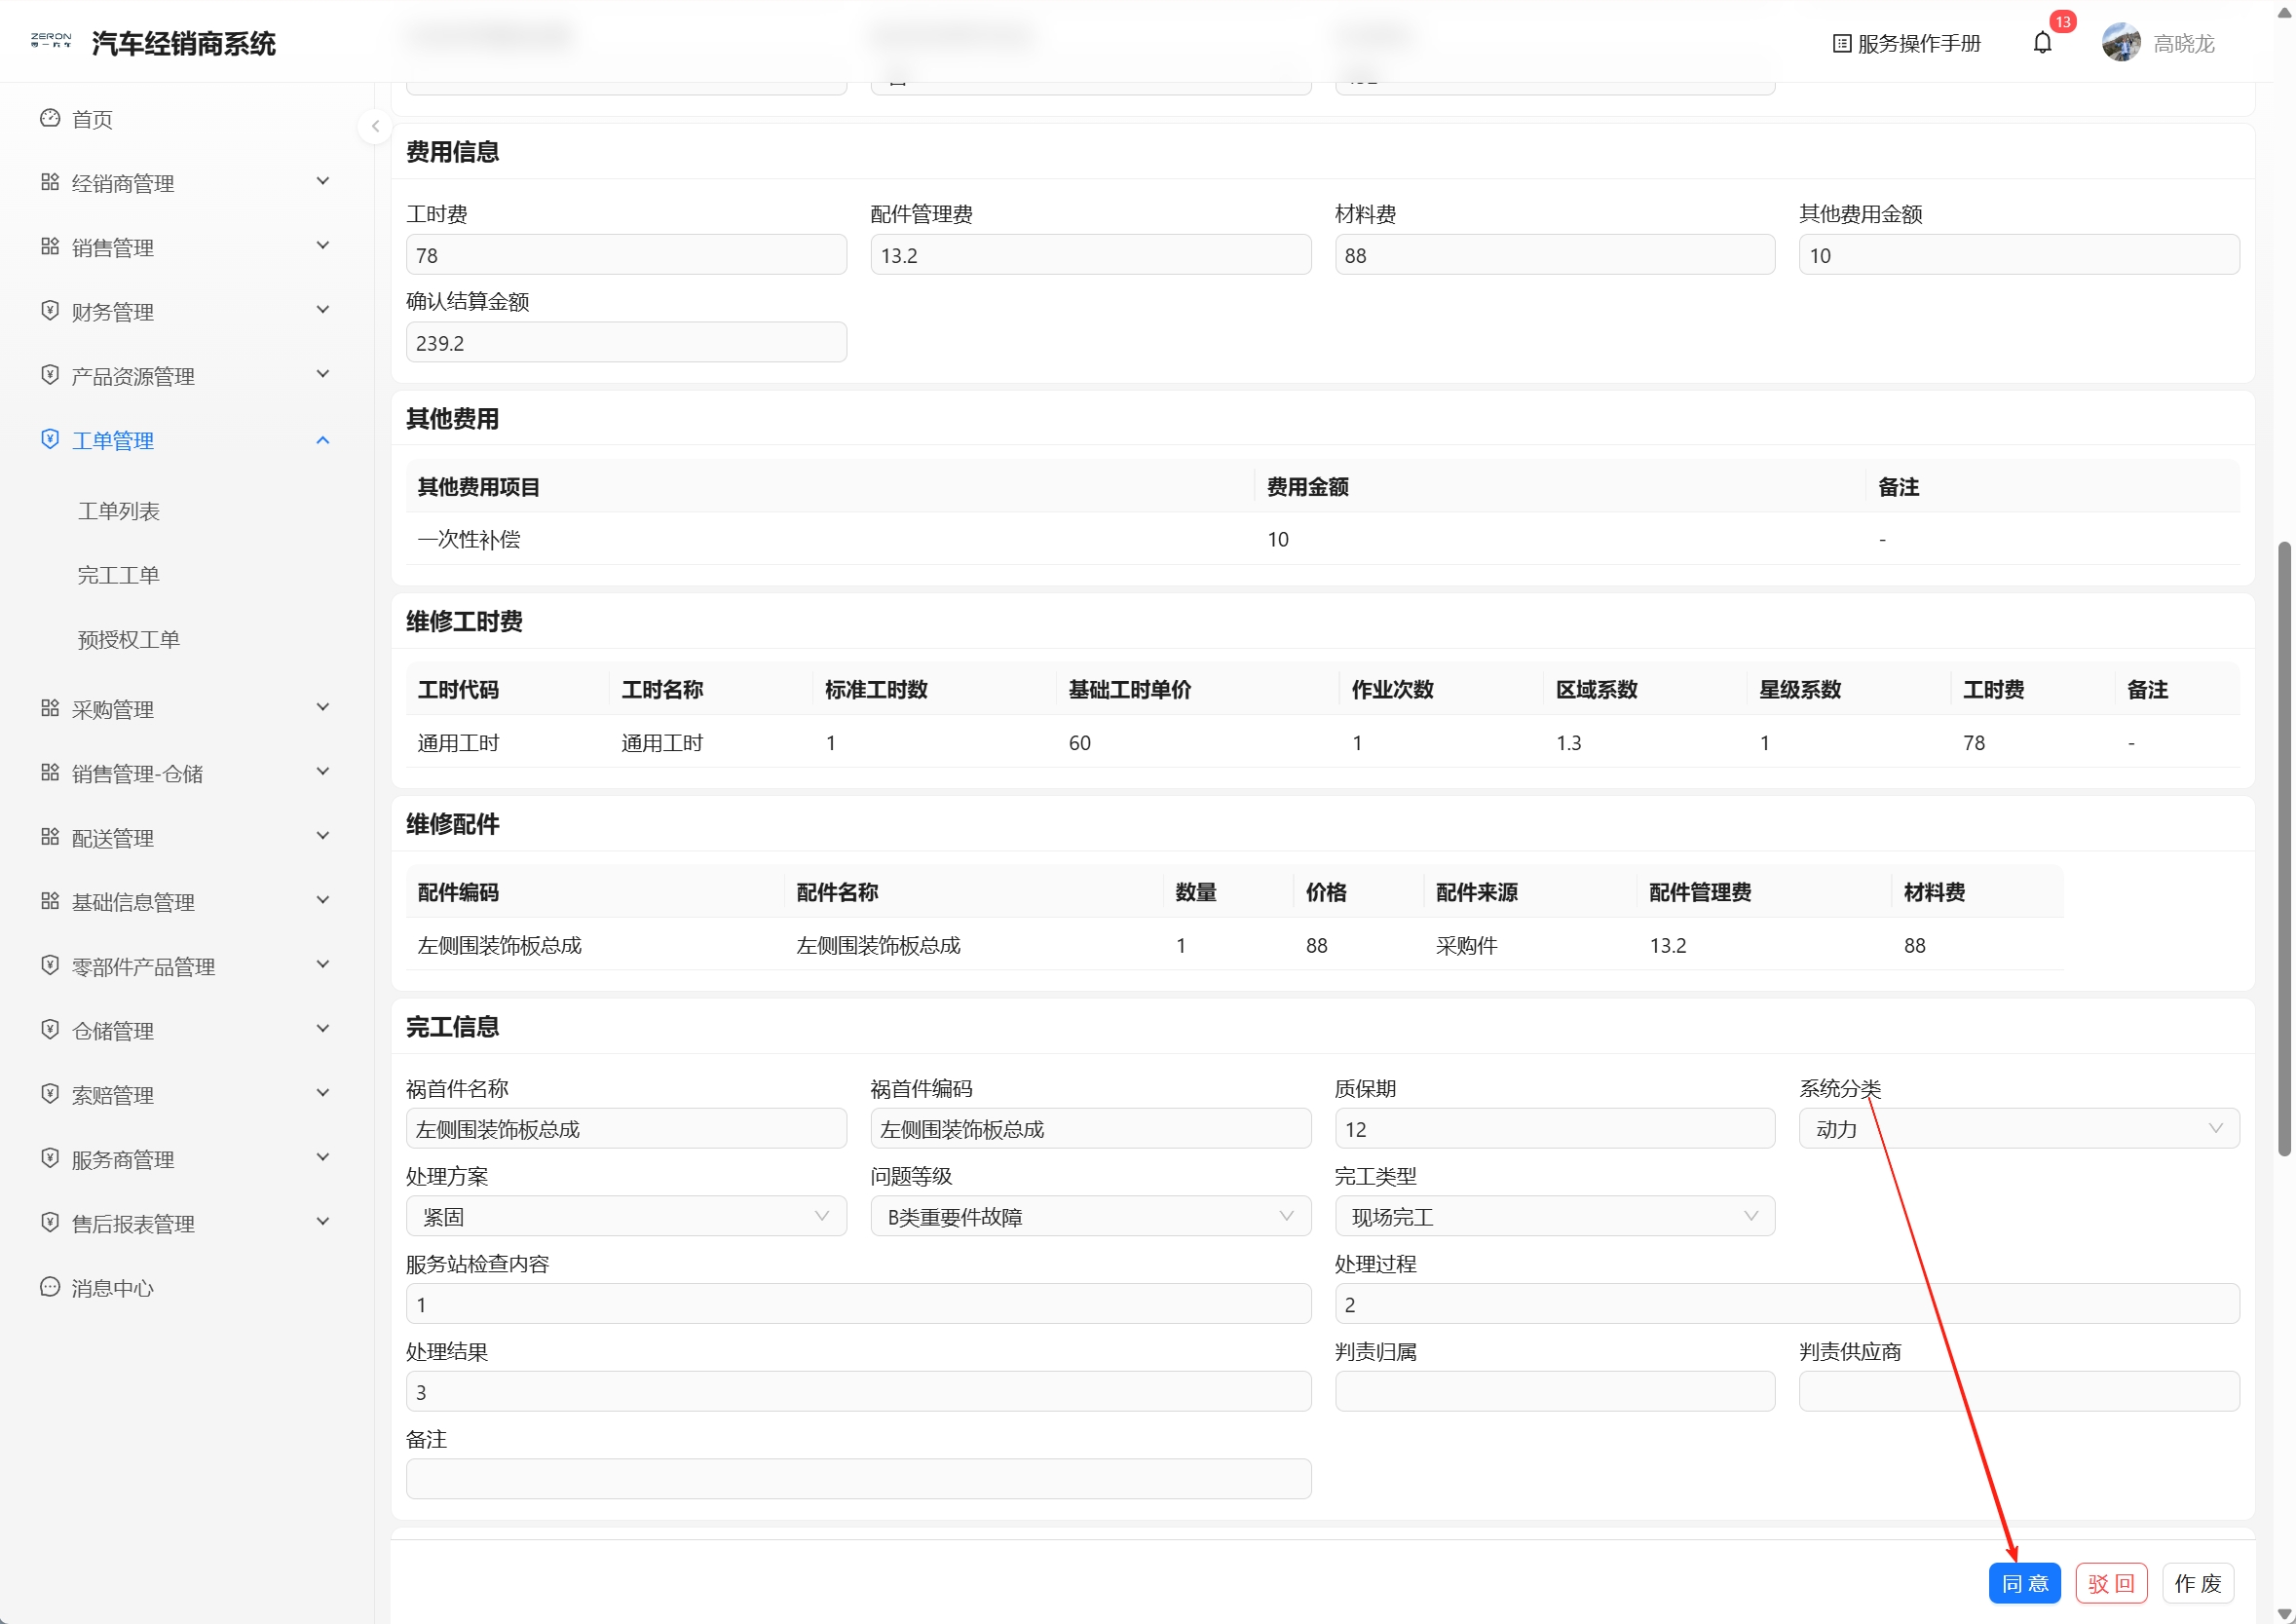Viewport: 2296px width, 1624px height.
Task: Go to 首页 menu item
Action: click(x=92, y=119)
